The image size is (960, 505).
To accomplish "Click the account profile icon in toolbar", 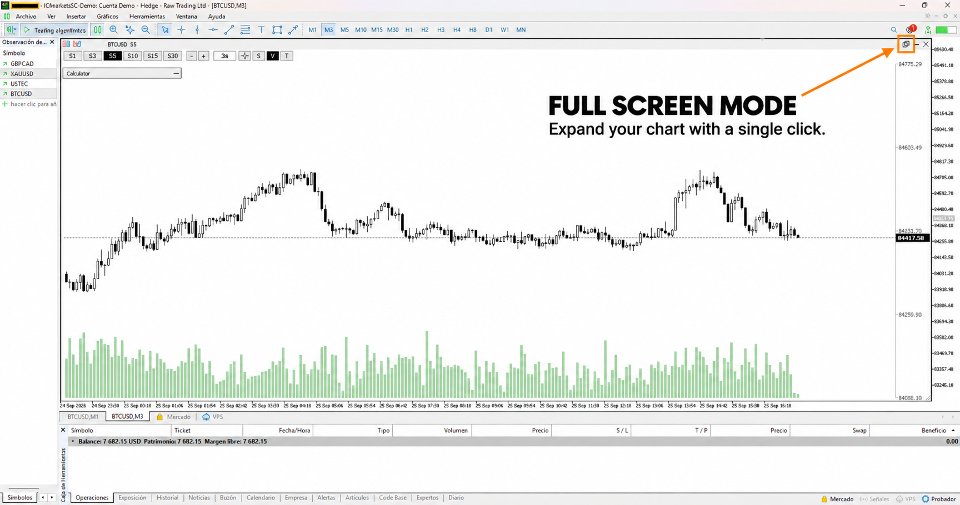I will pos(928,29).
